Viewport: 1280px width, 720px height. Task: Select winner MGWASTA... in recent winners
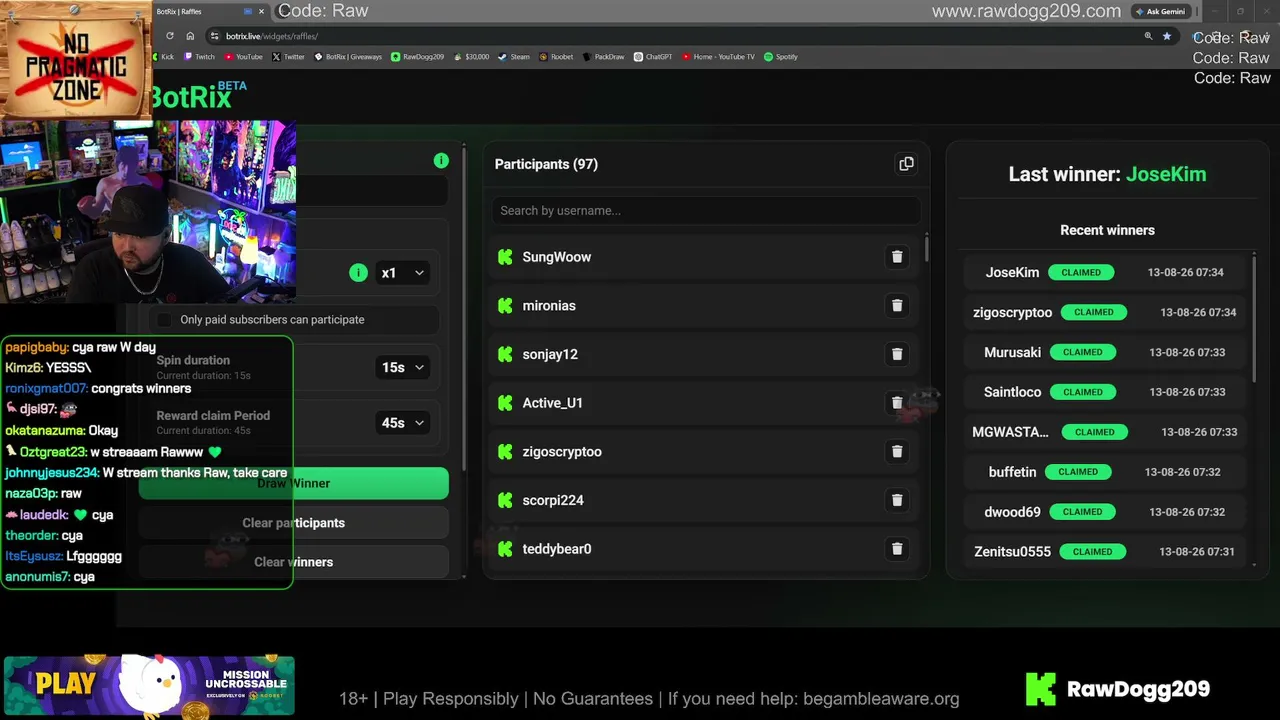pyautogui.click(x=1107, y=432)
